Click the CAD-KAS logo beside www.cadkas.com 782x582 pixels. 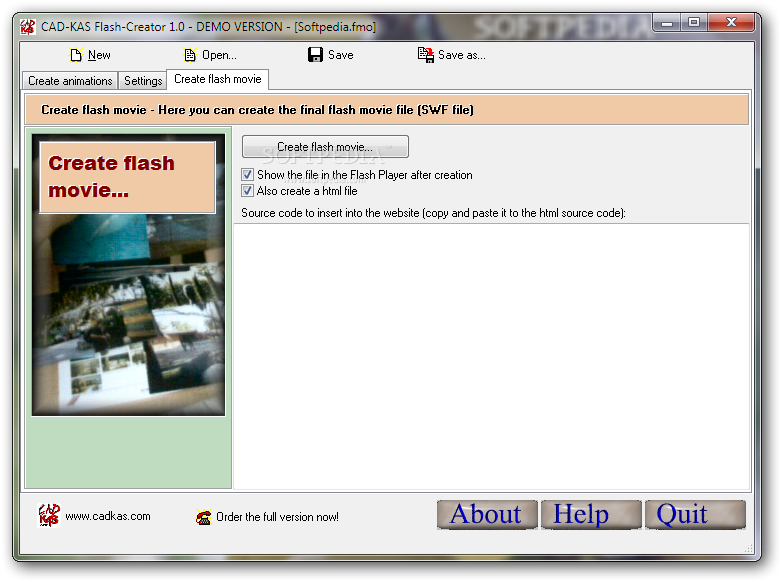point(49,516)
